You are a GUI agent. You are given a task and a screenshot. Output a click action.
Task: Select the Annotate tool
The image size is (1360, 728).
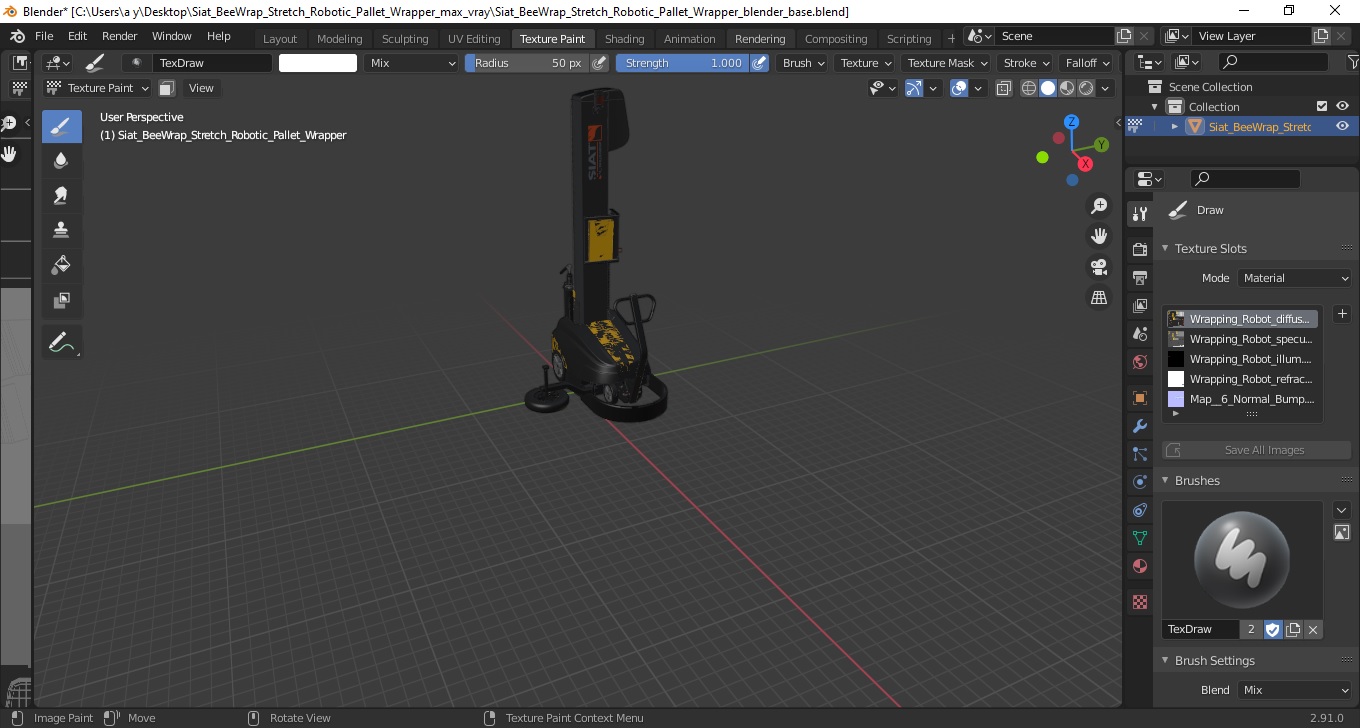(61, 342)
